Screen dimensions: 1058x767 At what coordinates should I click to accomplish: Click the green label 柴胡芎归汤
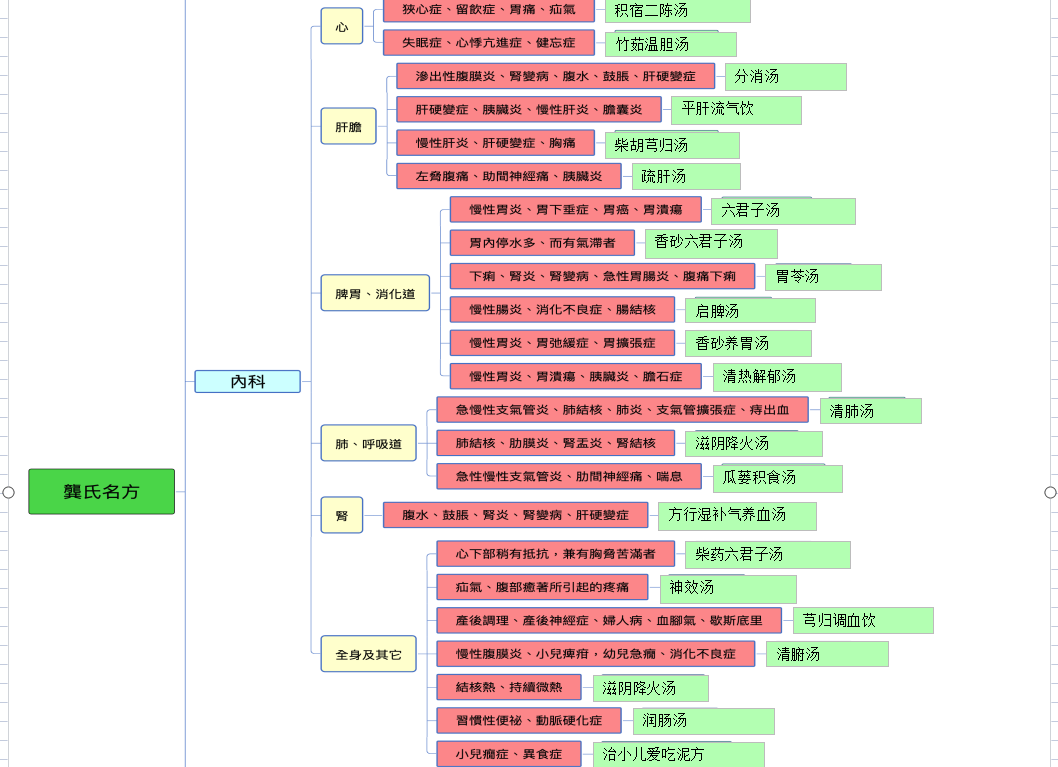(x=672, y=146)
